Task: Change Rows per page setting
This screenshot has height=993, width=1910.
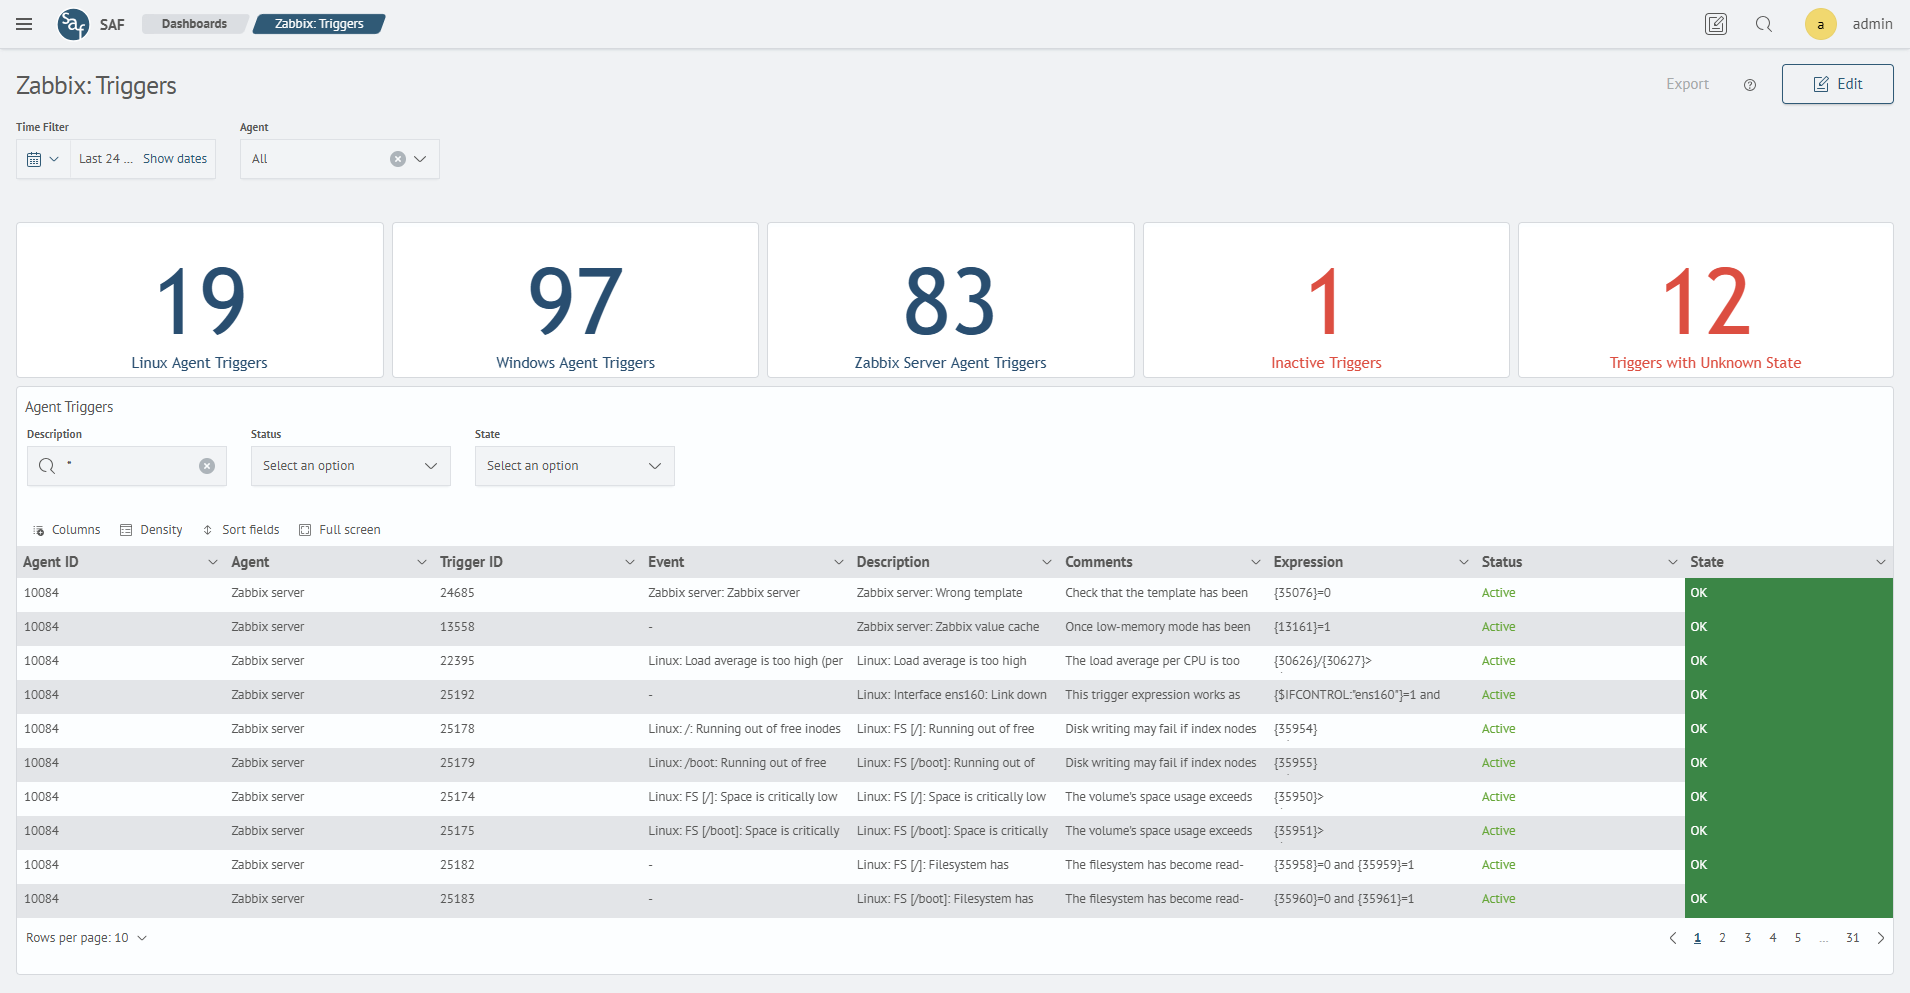Action: coord(87,938)
